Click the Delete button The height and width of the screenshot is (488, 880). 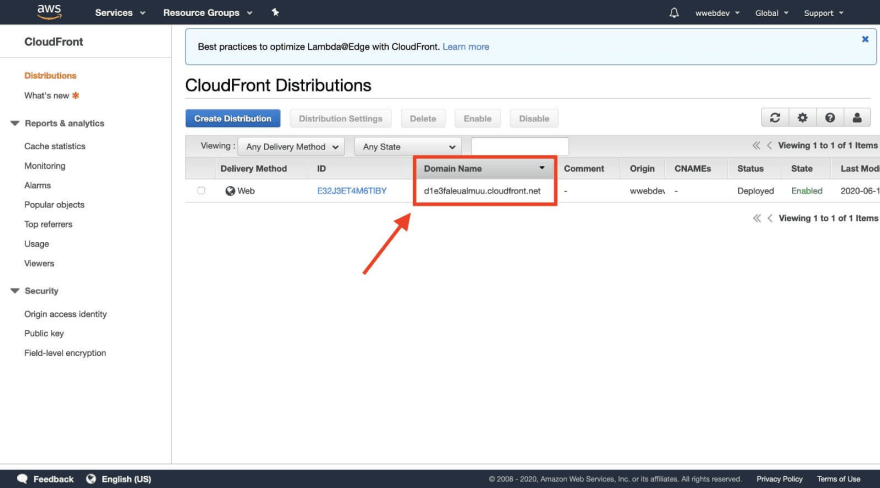tap(423, 118)
